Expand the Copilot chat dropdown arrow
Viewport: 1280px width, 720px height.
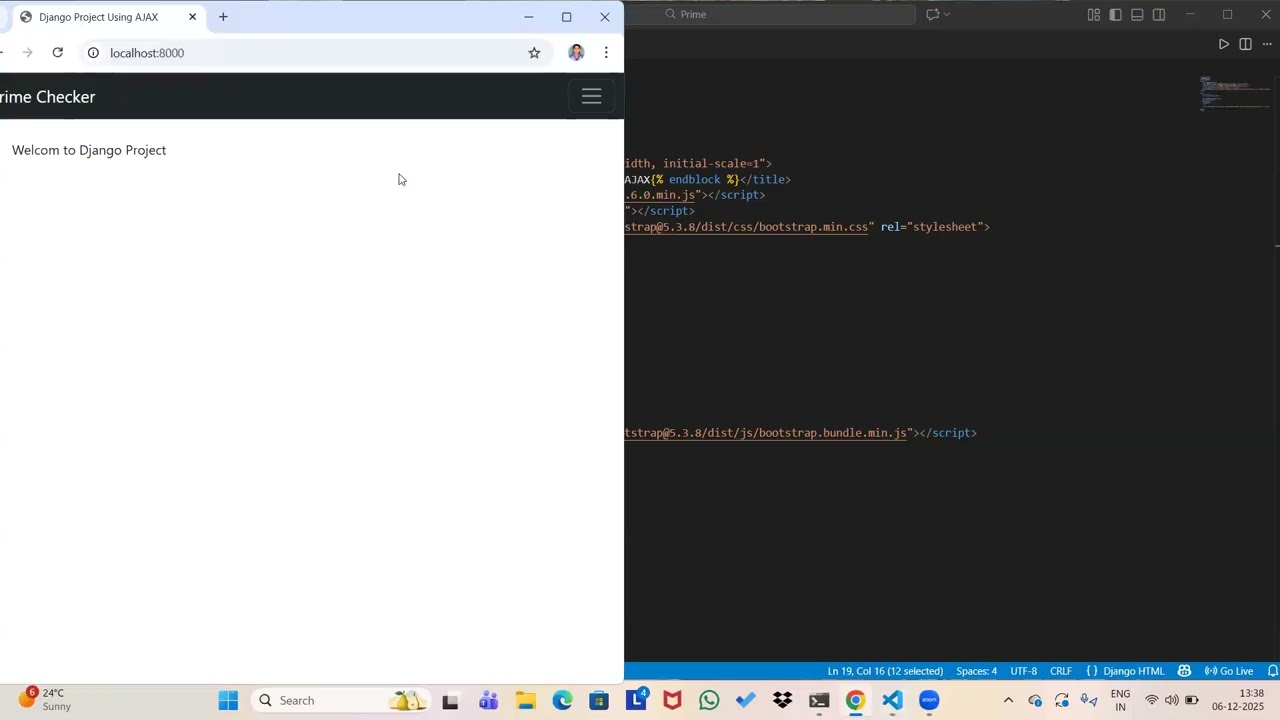coord(947,14)
